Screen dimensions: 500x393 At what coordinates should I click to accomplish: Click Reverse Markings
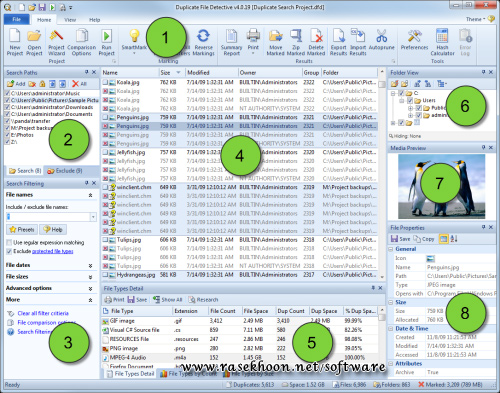[x=203, y=43]
